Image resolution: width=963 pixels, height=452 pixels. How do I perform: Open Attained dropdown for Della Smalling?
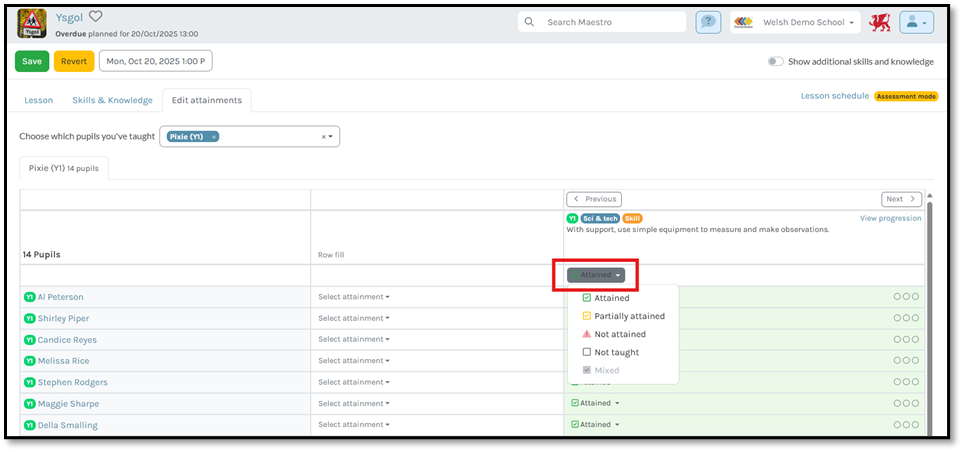pos(595,425)
